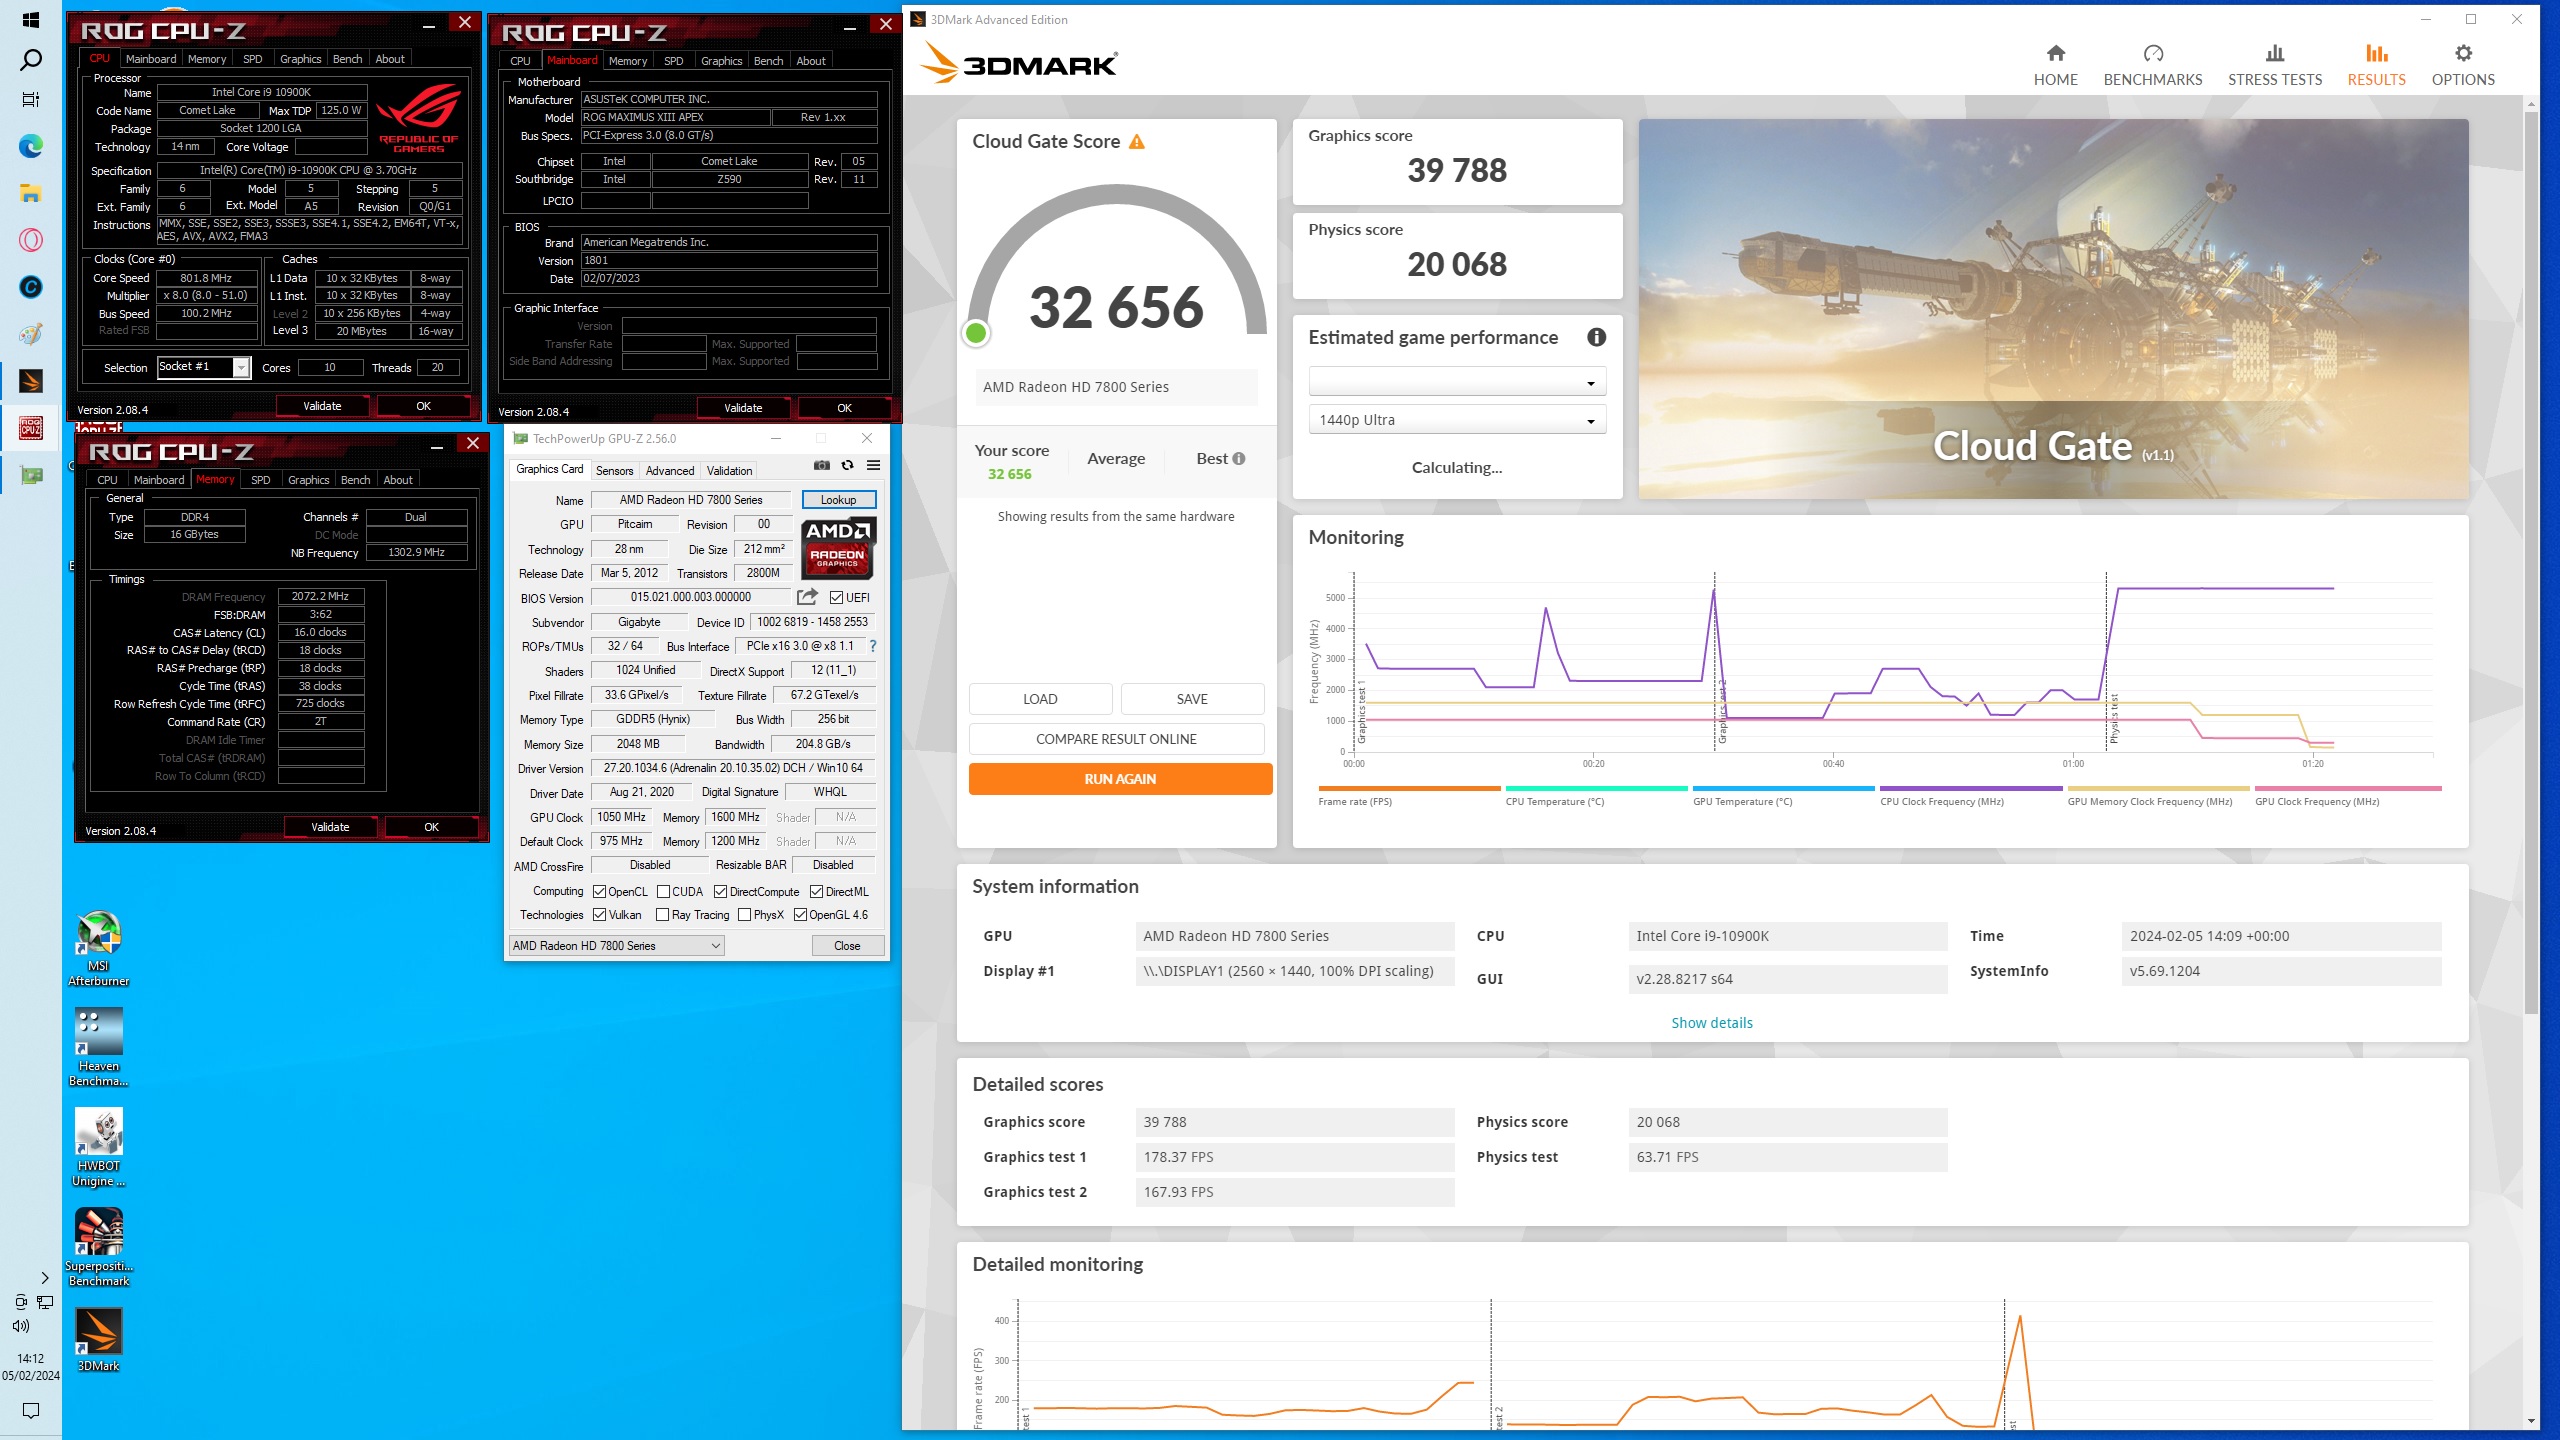Open 3DMark Home section icon

coord(2055,53)
